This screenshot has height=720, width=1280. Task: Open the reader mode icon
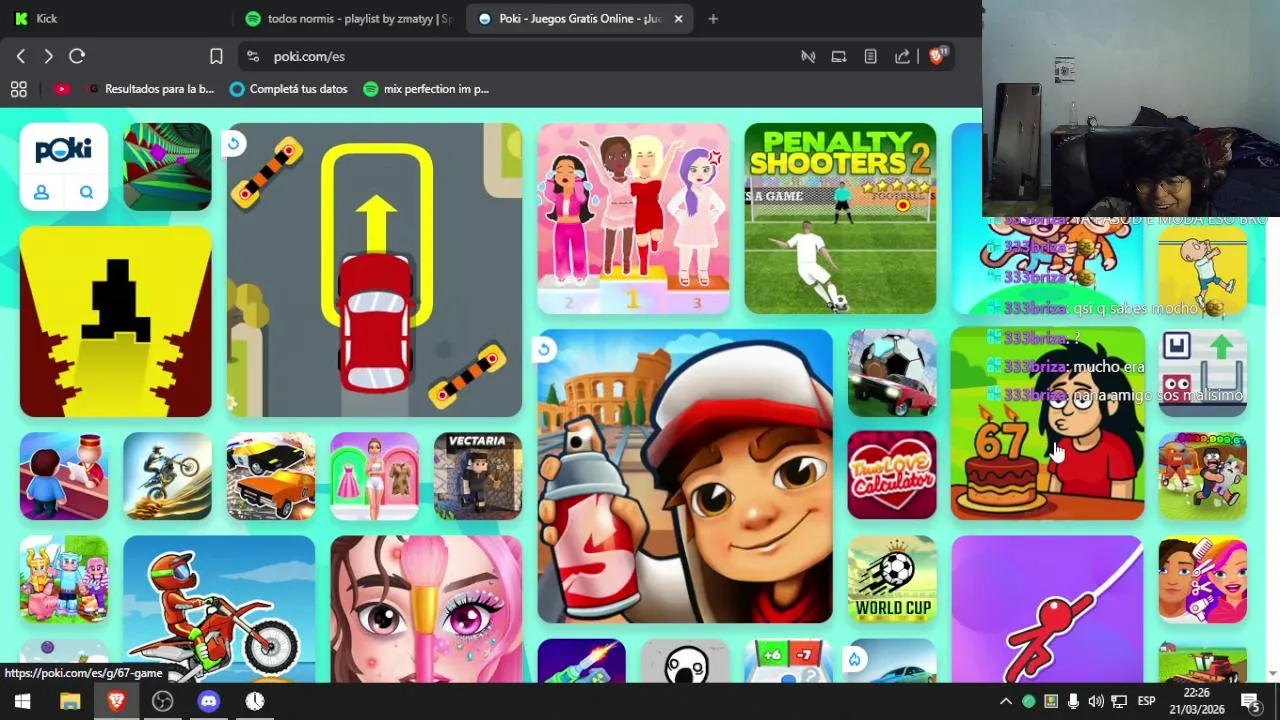tap(870, 57)
